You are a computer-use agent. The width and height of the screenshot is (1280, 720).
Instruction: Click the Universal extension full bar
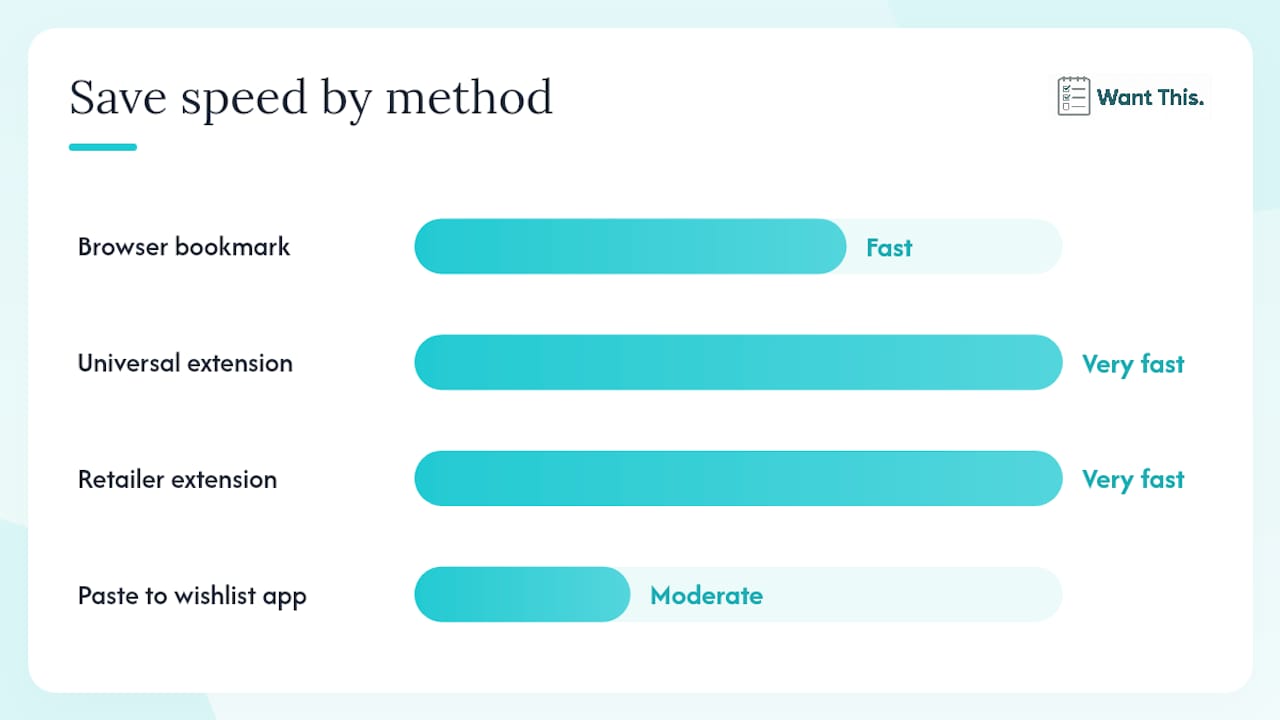pyautogui.click(x=738, y=362)
